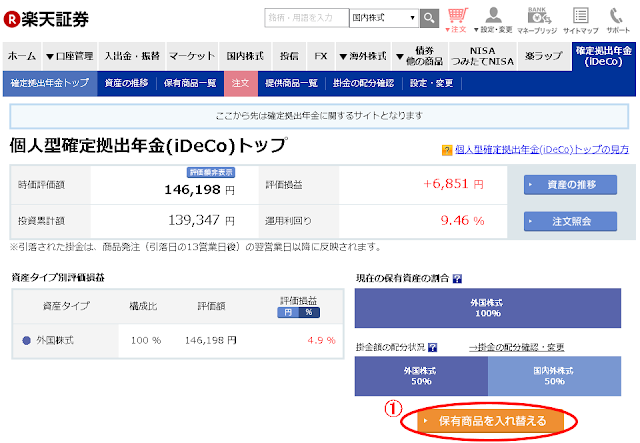Open the NISA つみたてNISA tab

pyautogui.click(x=482, y=56)
